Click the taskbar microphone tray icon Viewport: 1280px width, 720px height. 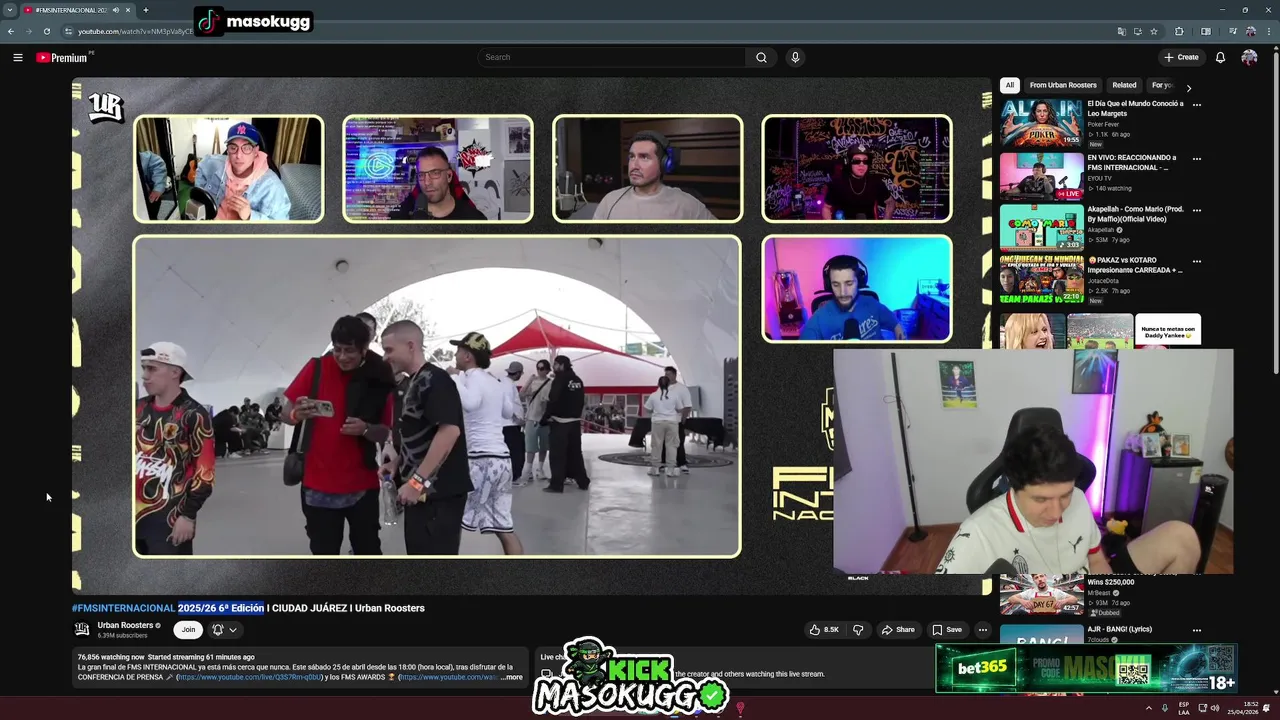coord(1164,708)
